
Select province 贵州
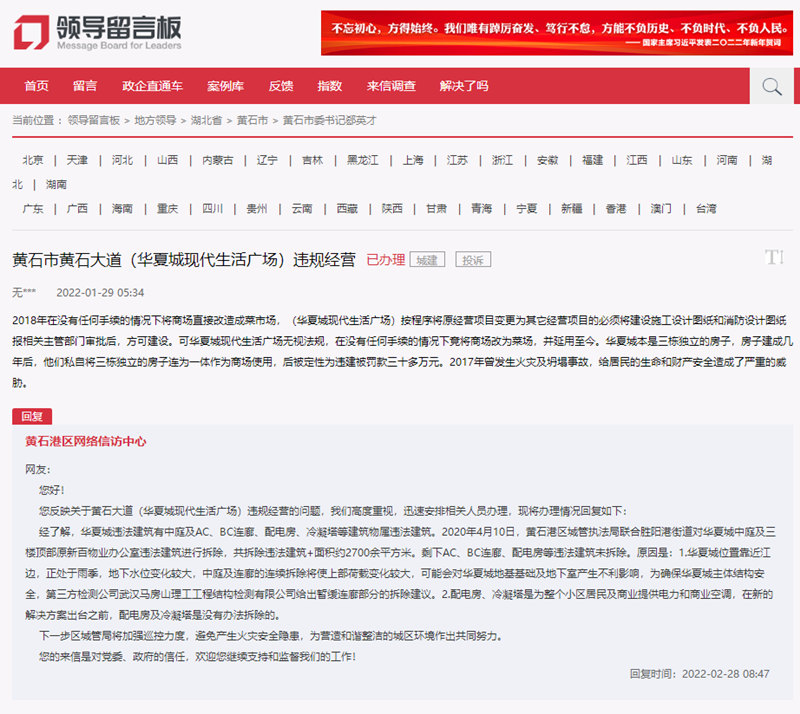tap(257, 209)
